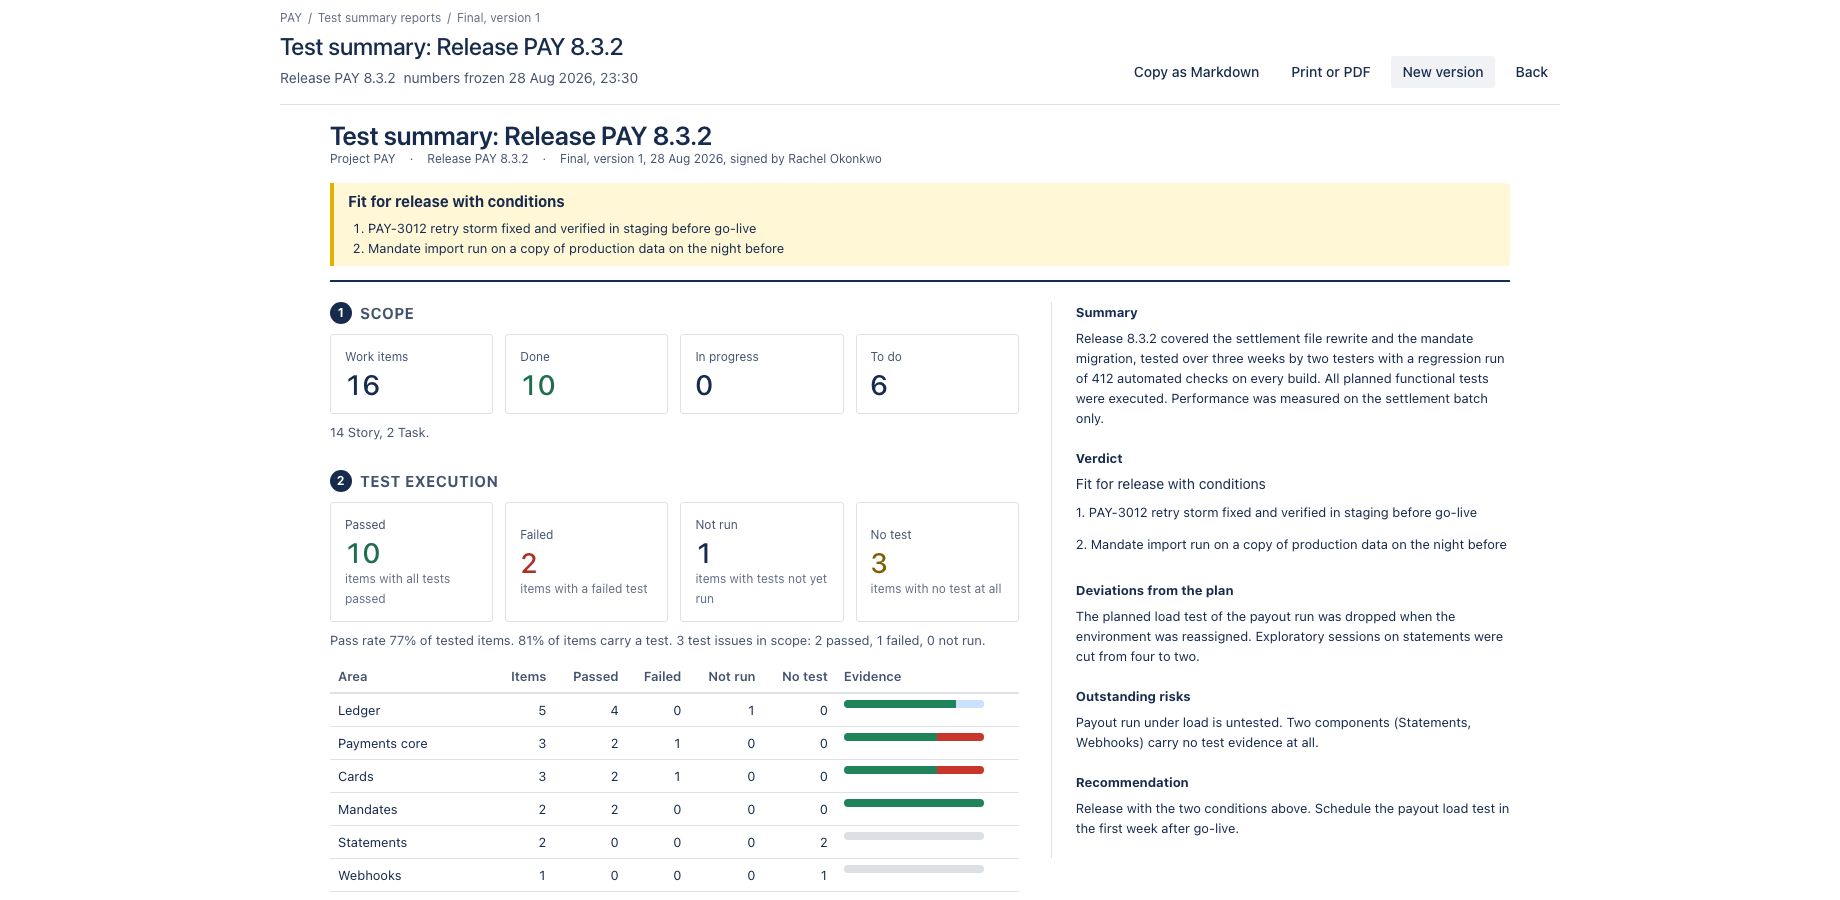The height and width of the screenshot is (900, 1840).
Task: Click the Payments core evidence bar
Action: point(913,737)
